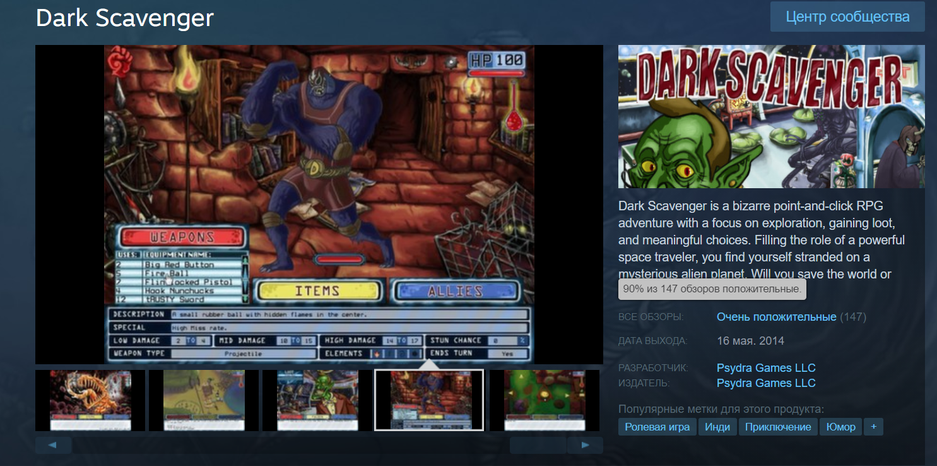Select the fifth thumbnail showing the green field
Image resolution: width=937 pixels, height=466 pixels.
pos(544,400)
